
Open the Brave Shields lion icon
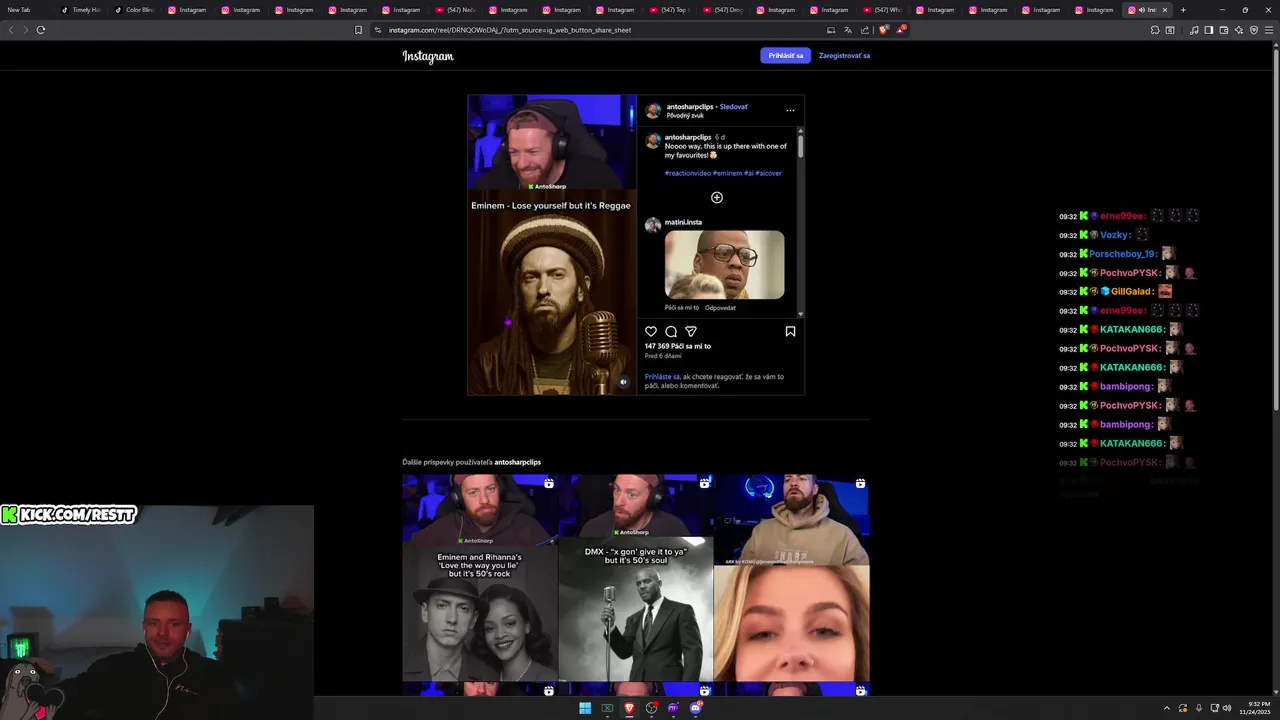[x=884, y=30]
